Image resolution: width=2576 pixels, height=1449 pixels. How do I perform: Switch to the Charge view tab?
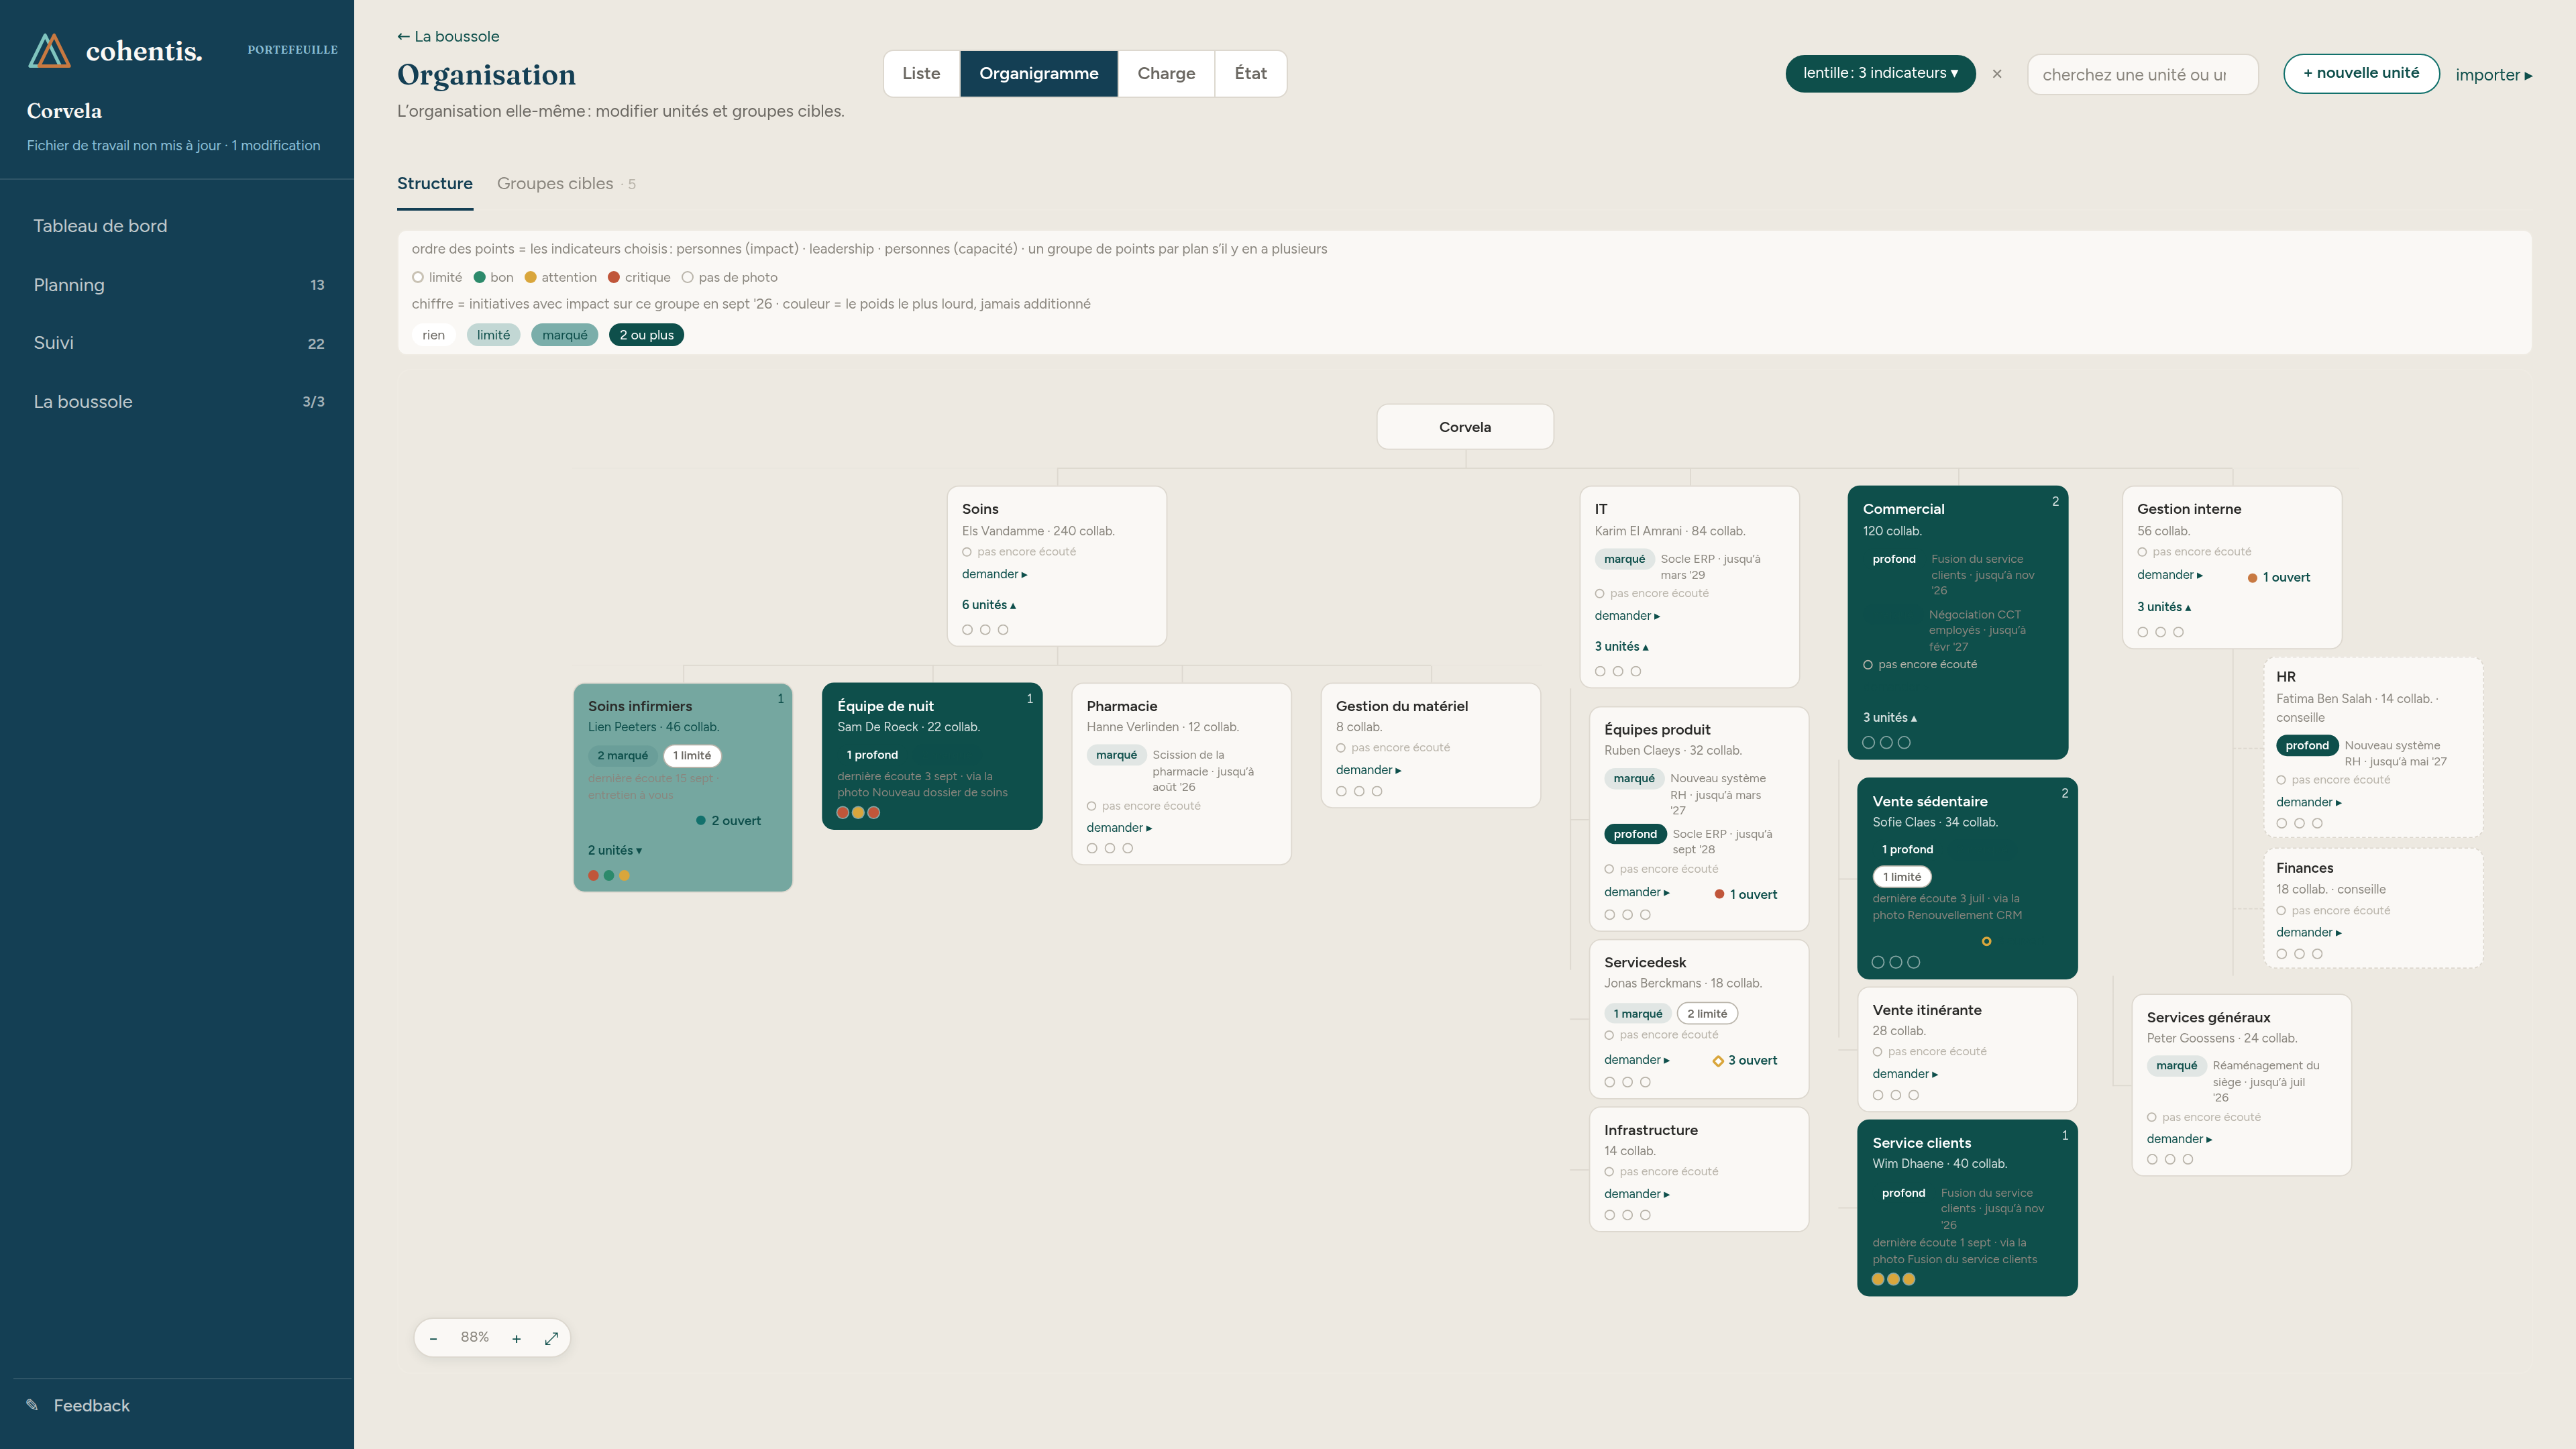click(1166, 73)
